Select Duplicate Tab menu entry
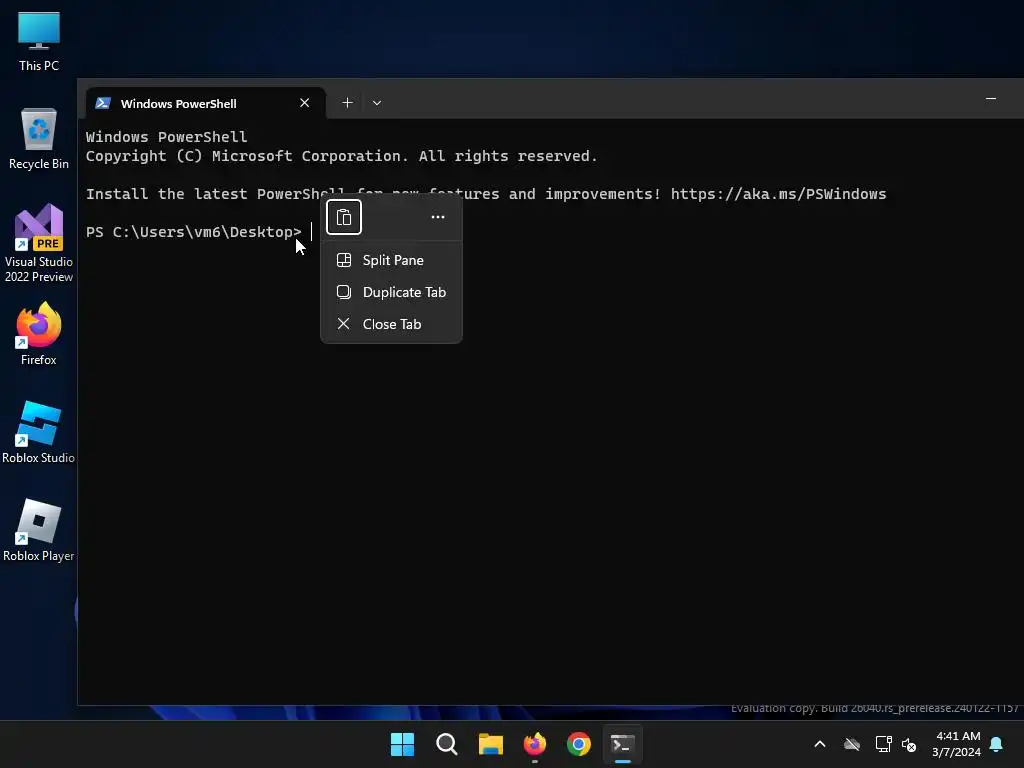Viewport: 1024px width, 768px height. pos(391,292)
